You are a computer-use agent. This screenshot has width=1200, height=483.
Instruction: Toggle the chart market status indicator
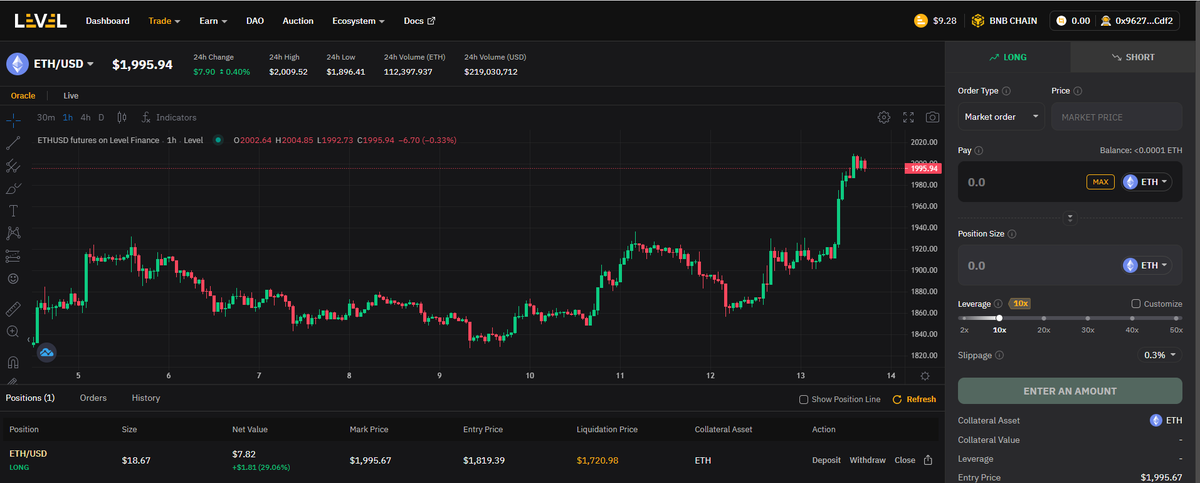pyautogui.click(x=217, y=140)
